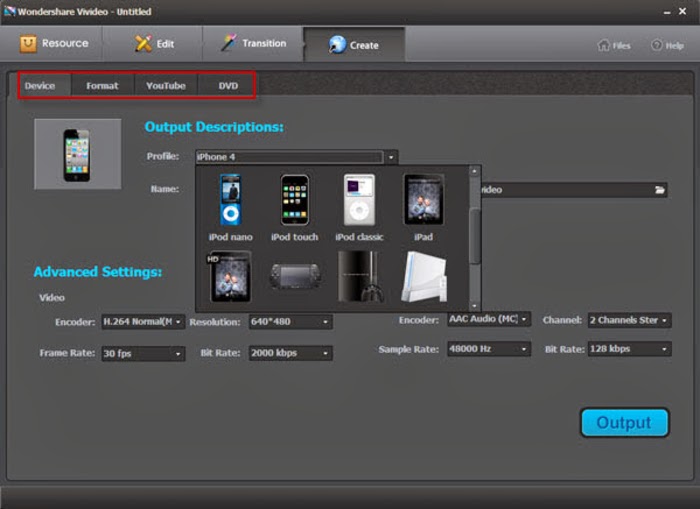Viewport: 700px width, 509px height.
Task: Open the Resource tab
Action: coord(54,43)
